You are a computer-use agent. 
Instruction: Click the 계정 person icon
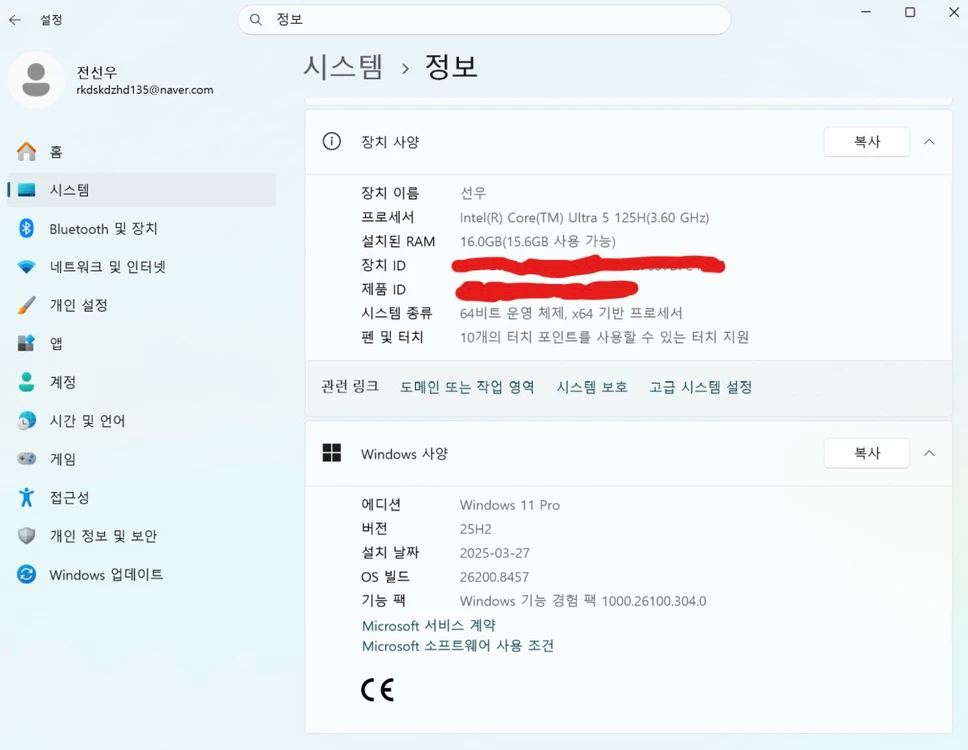[x=26, y=381]
